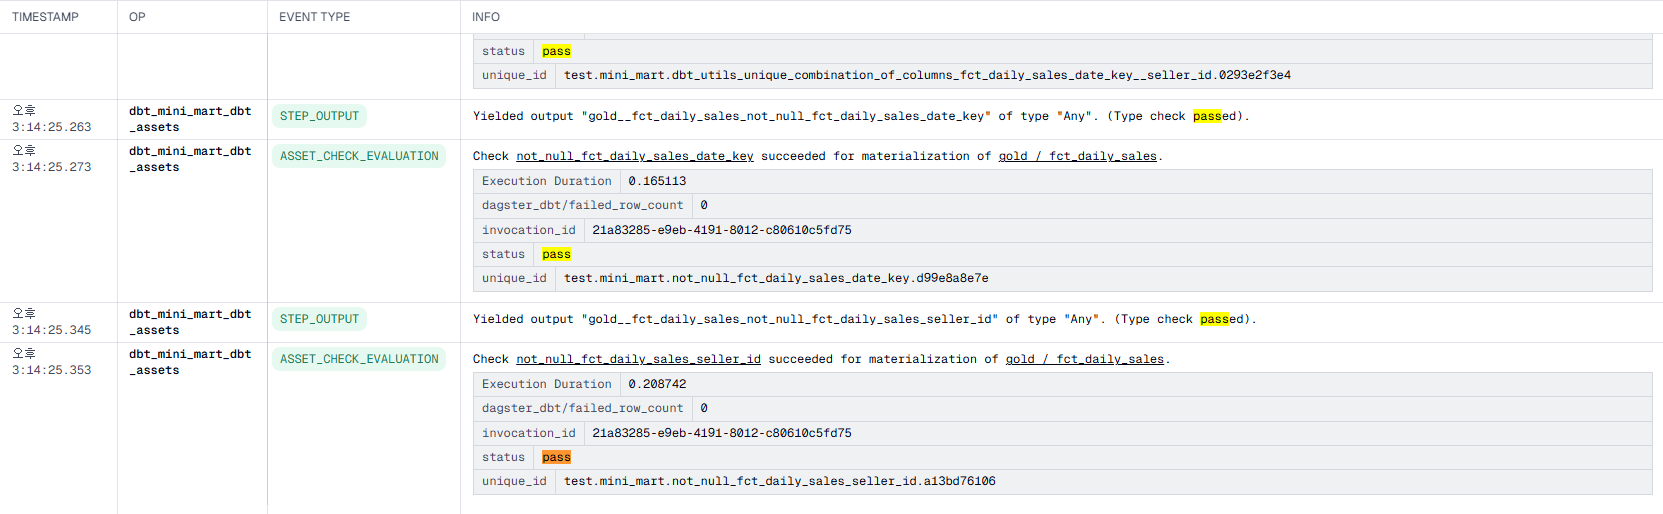The width and height of the screenshot is (1663, 514).
Task: Click gold / fct_daily_sales link in seller_id check row
Action: [x=1084, y=359]
